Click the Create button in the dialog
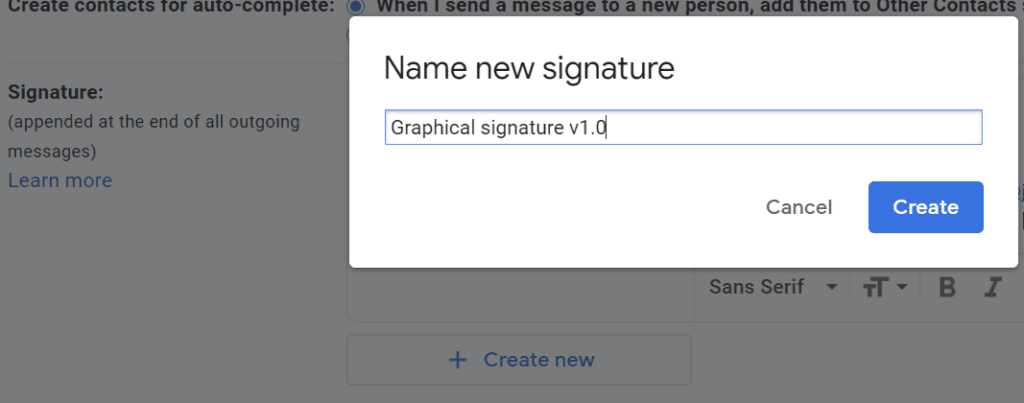 tap(925, 207)
